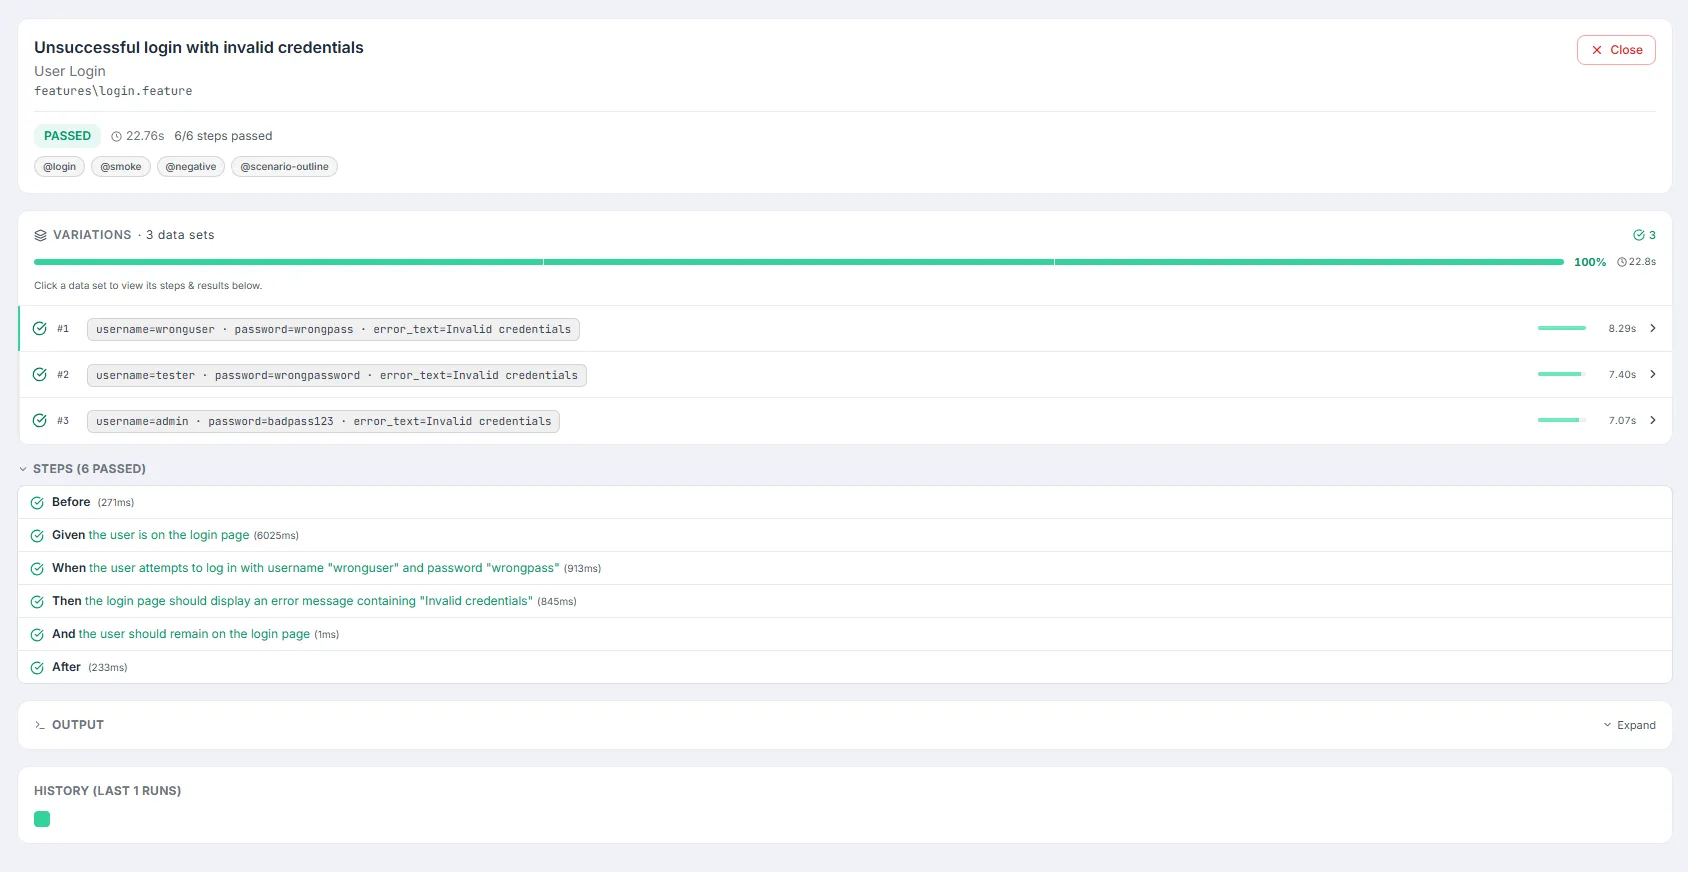Click the variations overall progress bar
Screen dimensions: 1688x872
pos(799,262)
